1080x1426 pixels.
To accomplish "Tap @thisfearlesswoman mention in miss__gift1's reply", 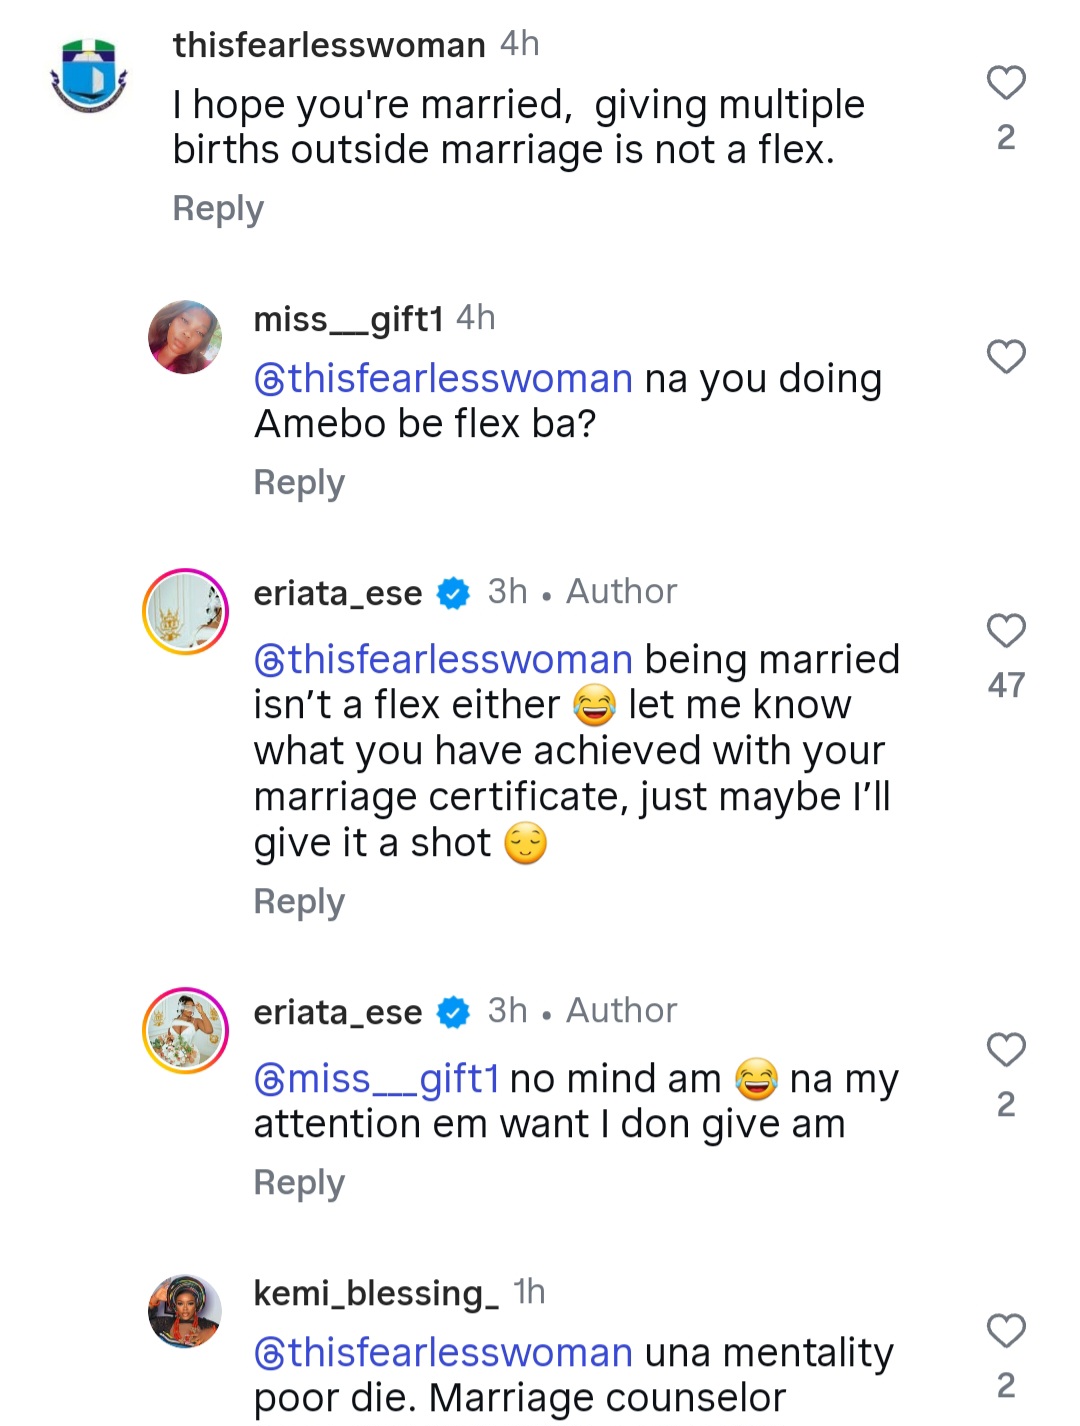I will pyautogui.click(x=444, y=379).
